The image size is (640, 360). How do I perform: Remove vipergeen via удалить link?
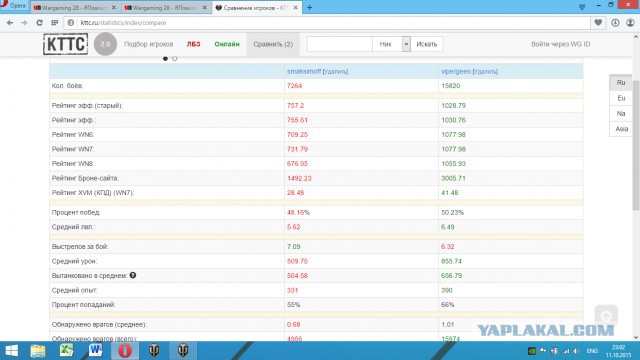point(485,71)
